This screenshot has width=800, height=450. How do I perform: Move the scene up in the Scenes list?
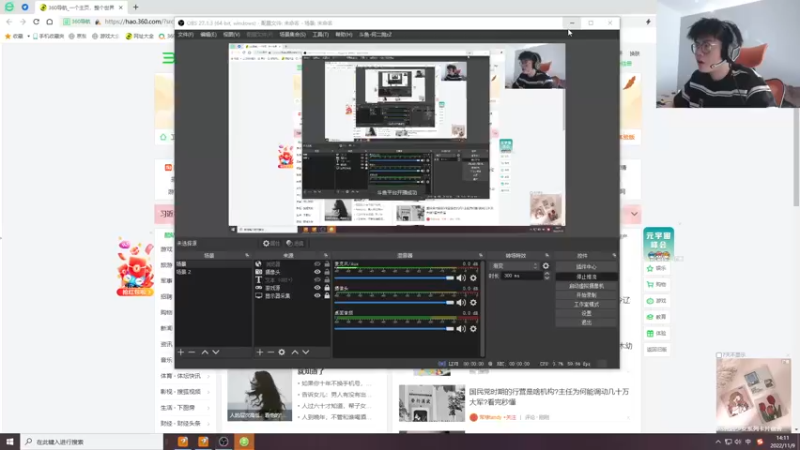click(205, 352)
